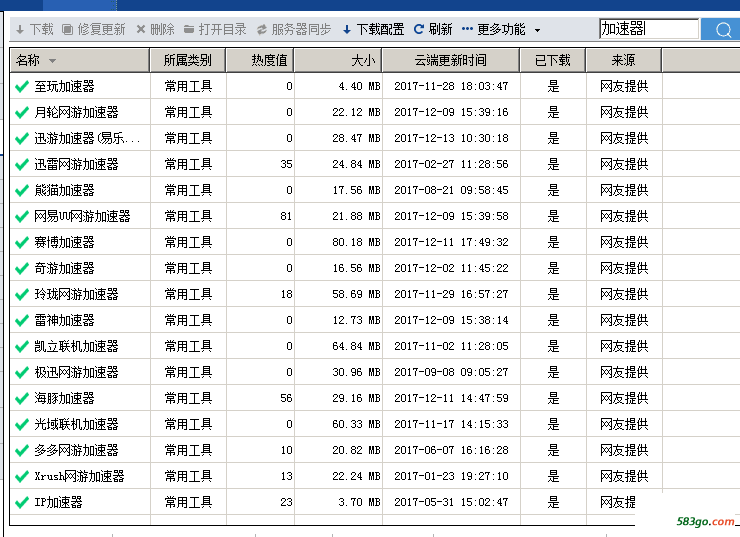740x537 pixels.
Task: Click 下载配置 download config button
Action: (x=373, y=30)
